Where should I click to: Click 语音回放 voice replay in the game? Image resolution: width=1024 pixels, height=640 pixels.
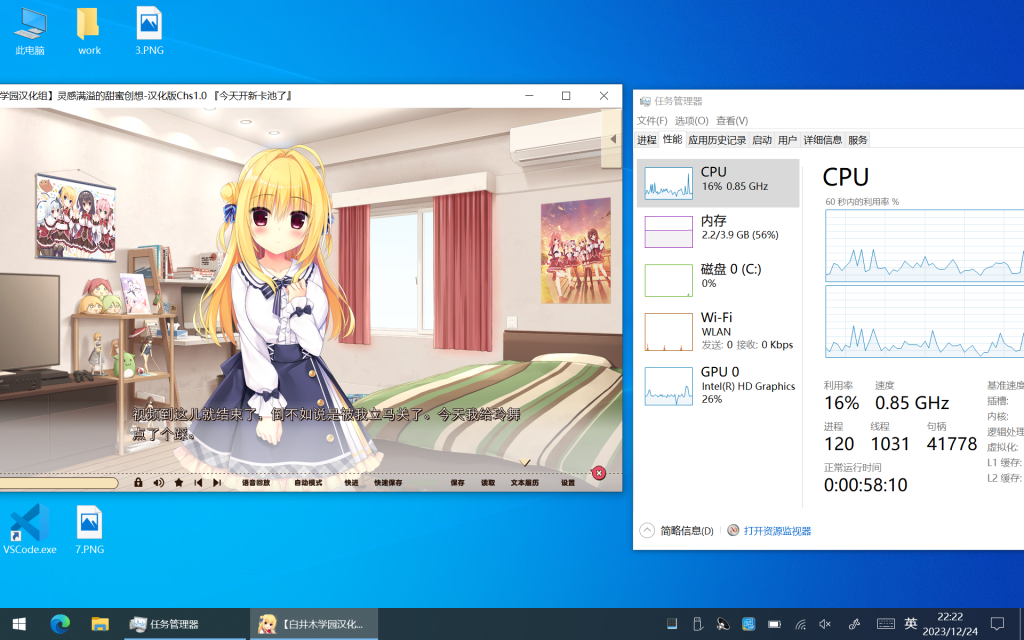(x=256, y=483)
